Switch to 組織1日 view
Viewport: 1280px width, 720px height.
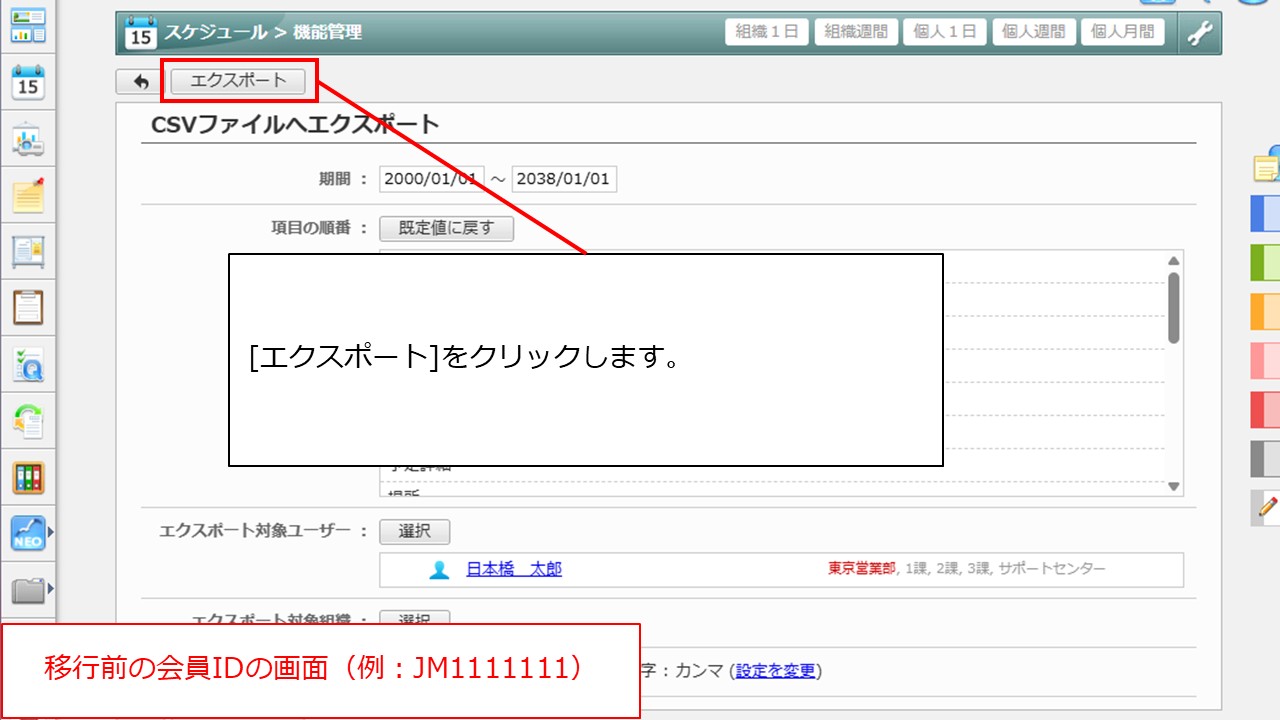(766, 32)
